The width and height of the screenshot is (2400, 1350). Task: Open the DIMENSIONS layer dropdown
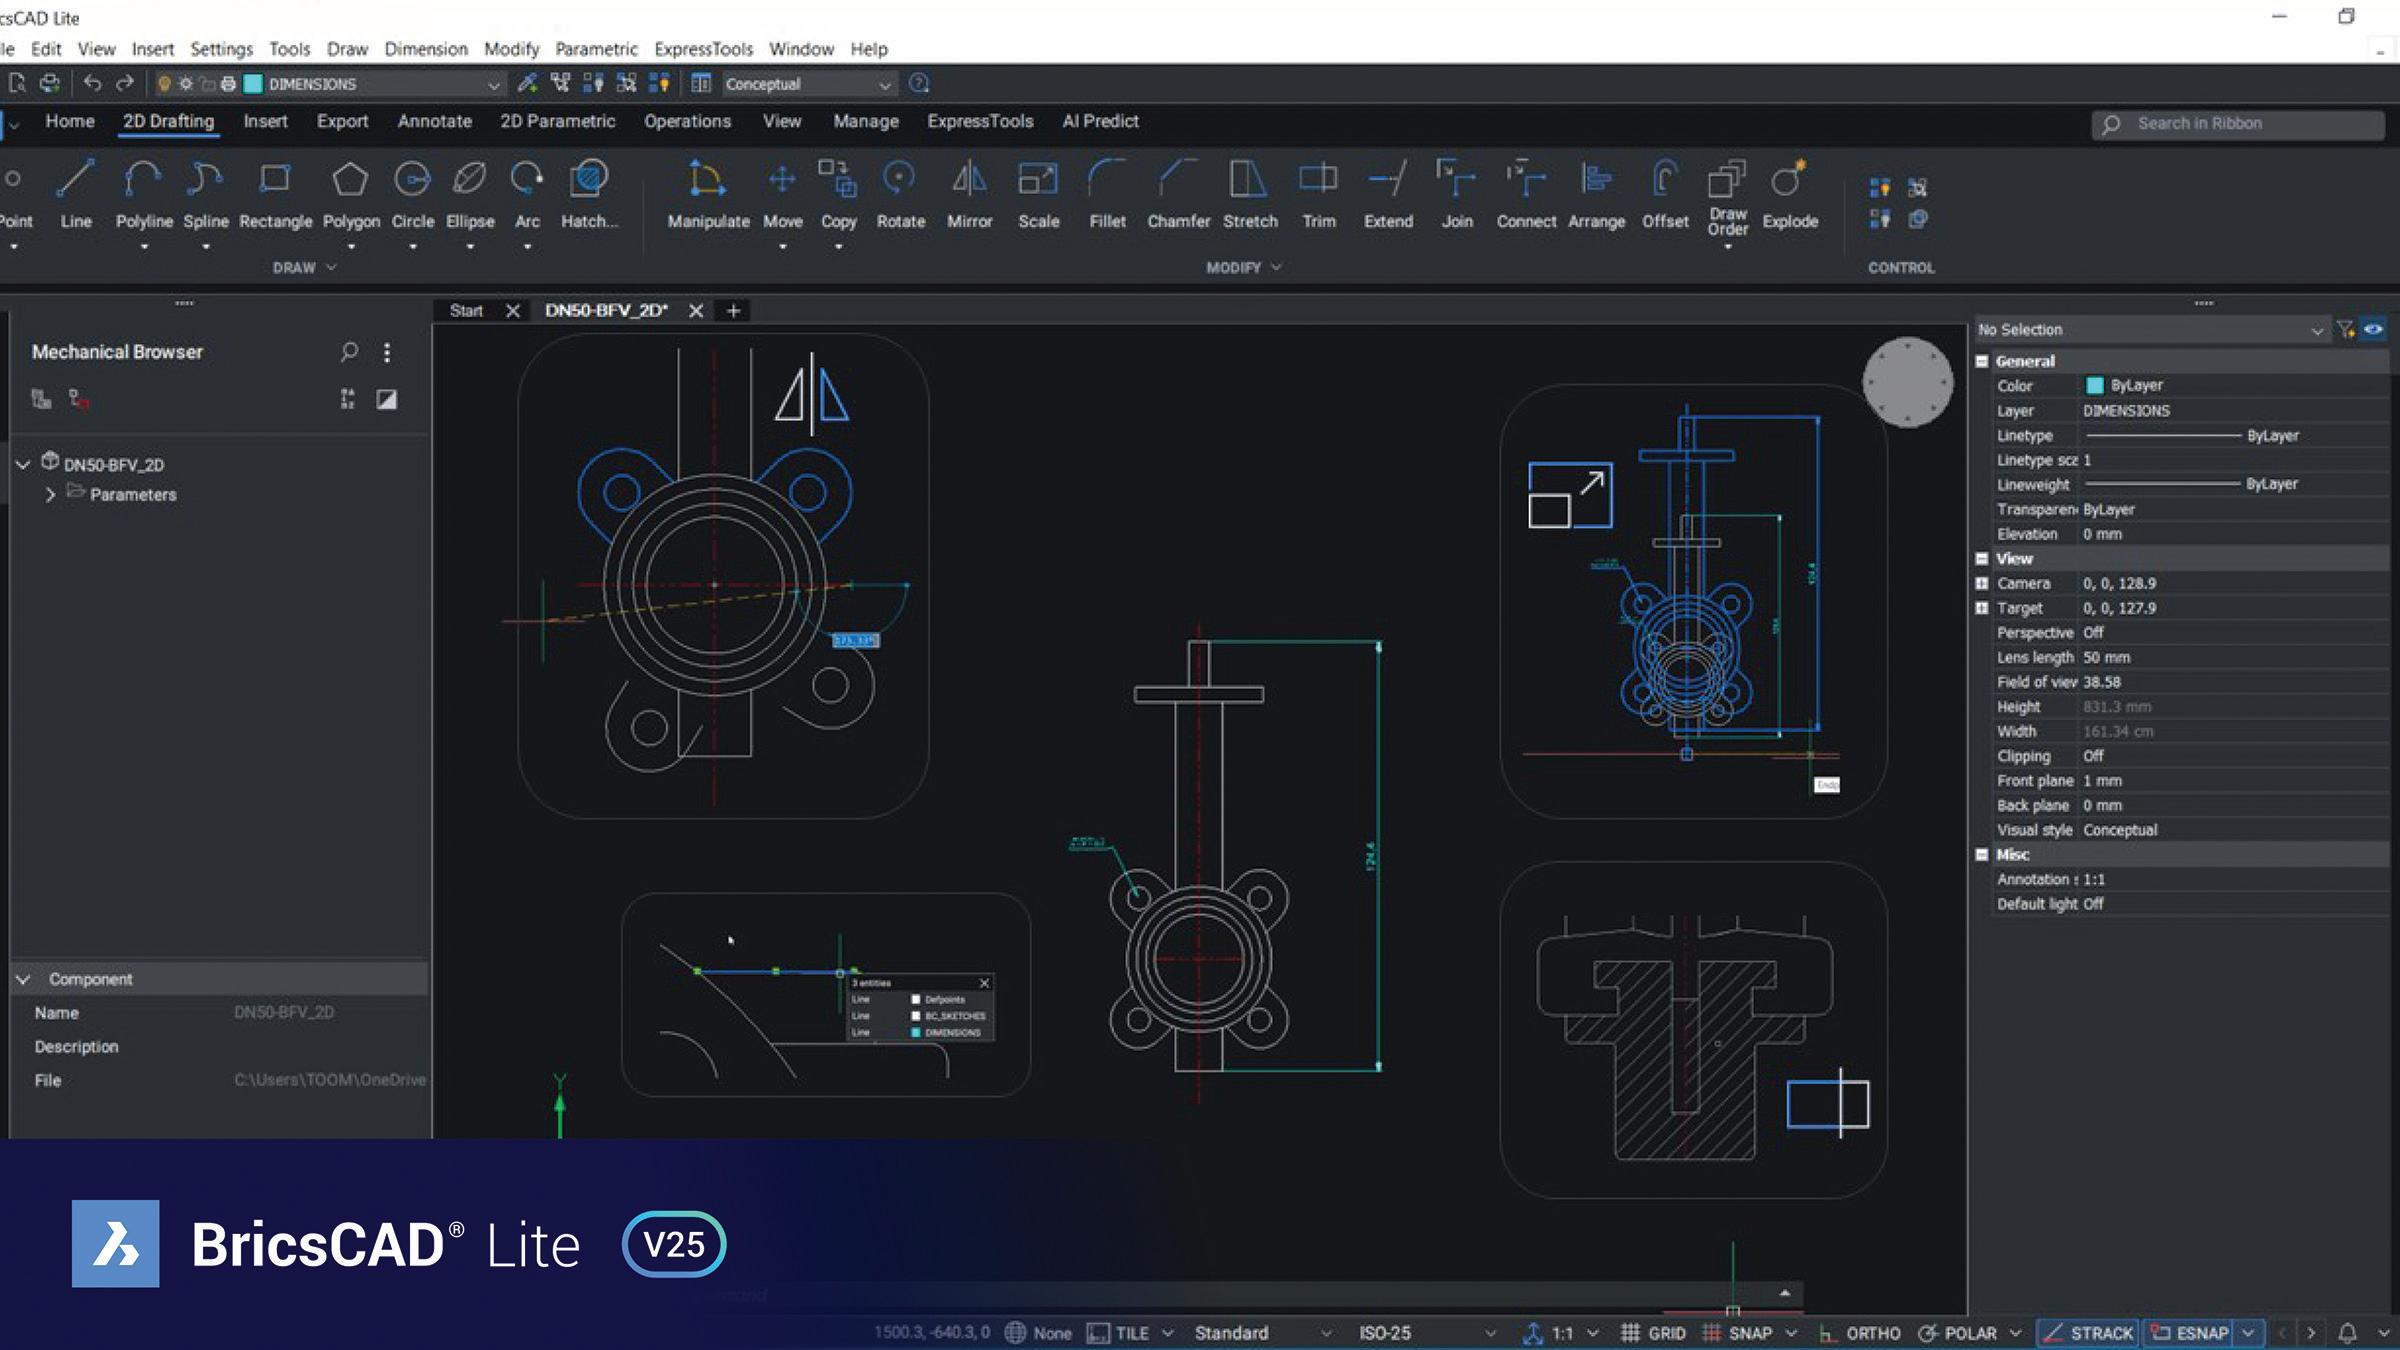click(493, 85)
